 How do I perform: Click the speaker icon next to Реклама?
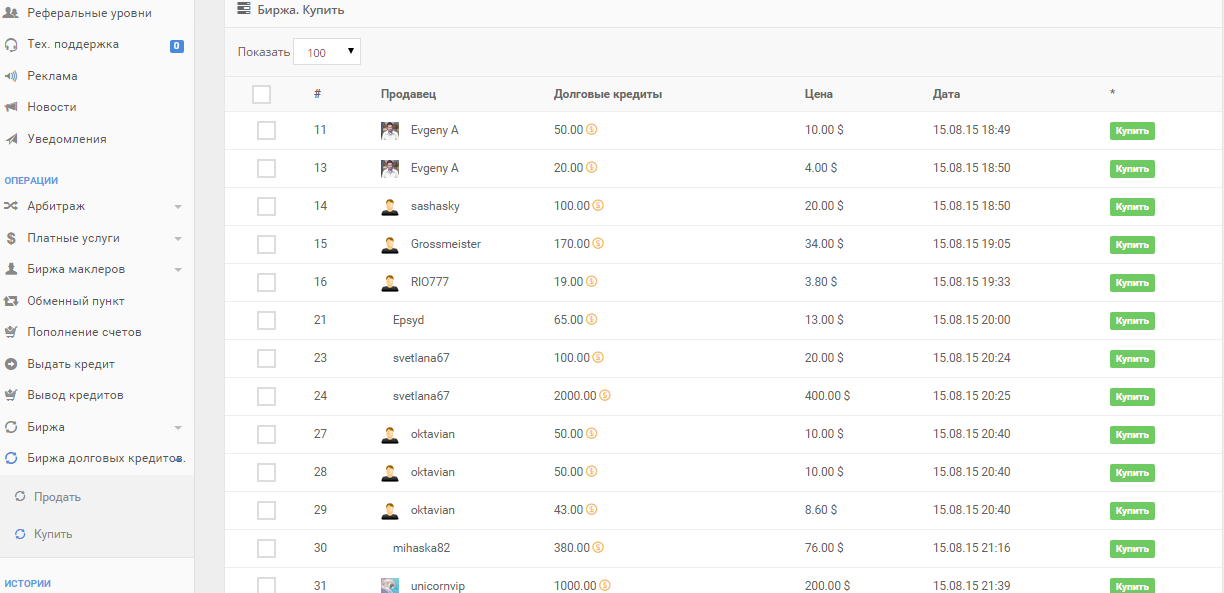pyautogui.click(x=12, y=76)
